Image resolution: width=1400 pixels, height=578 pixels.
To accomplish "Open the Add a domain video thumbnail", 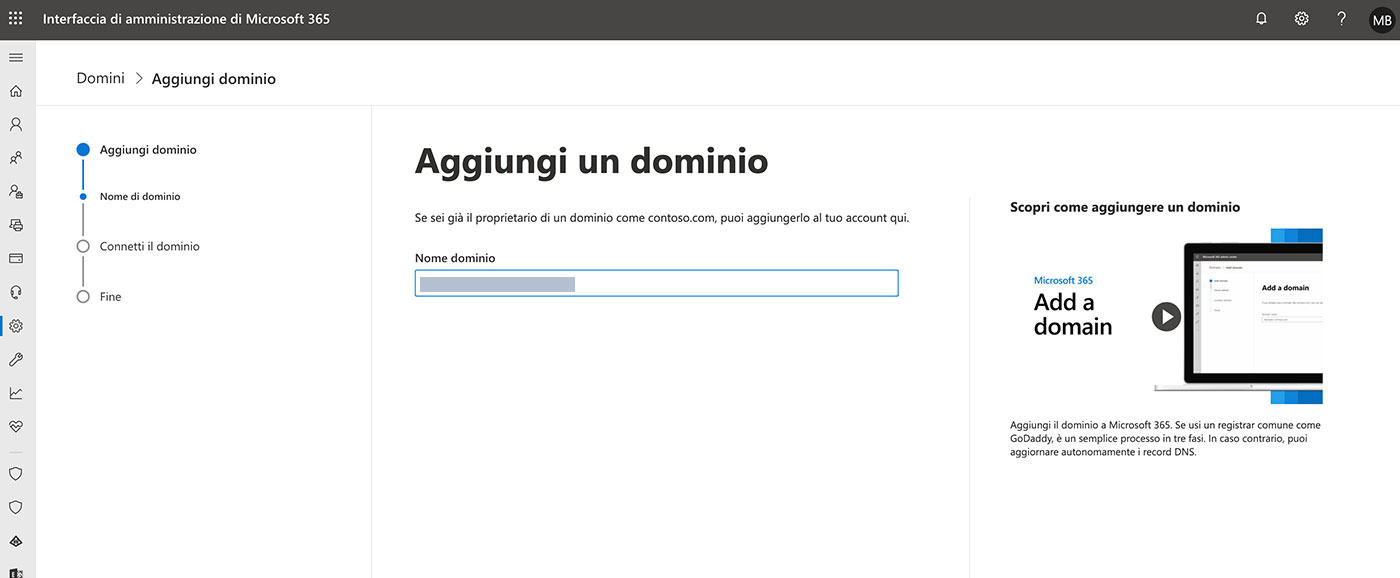I will [1166, 316].
